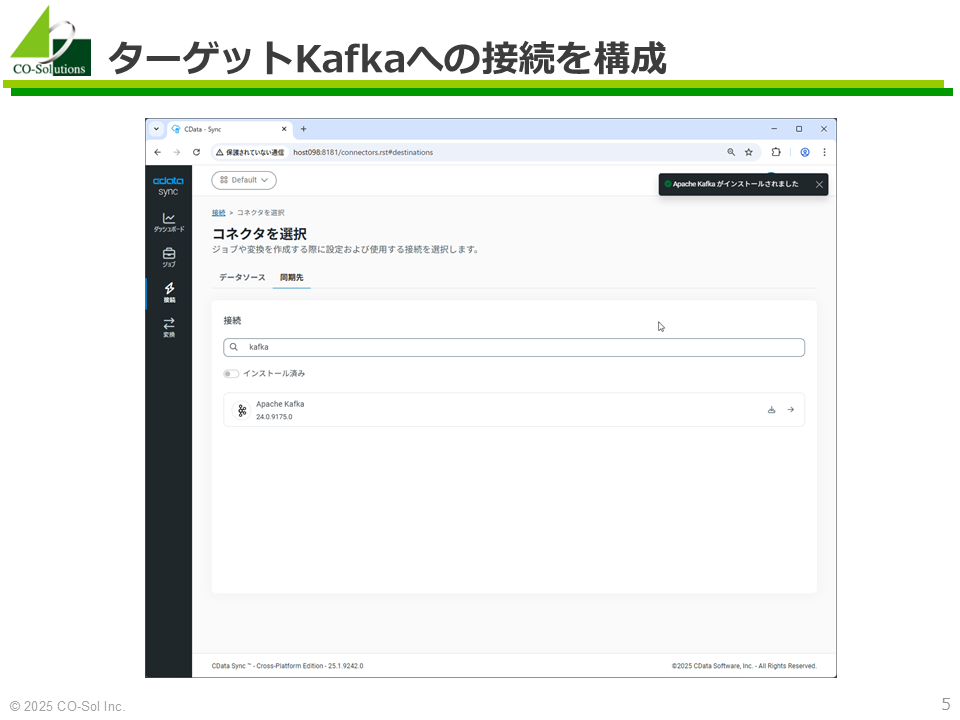Go back with the browser back arrow
This screenshot has height=720, width=960.
tap(158, 152)
